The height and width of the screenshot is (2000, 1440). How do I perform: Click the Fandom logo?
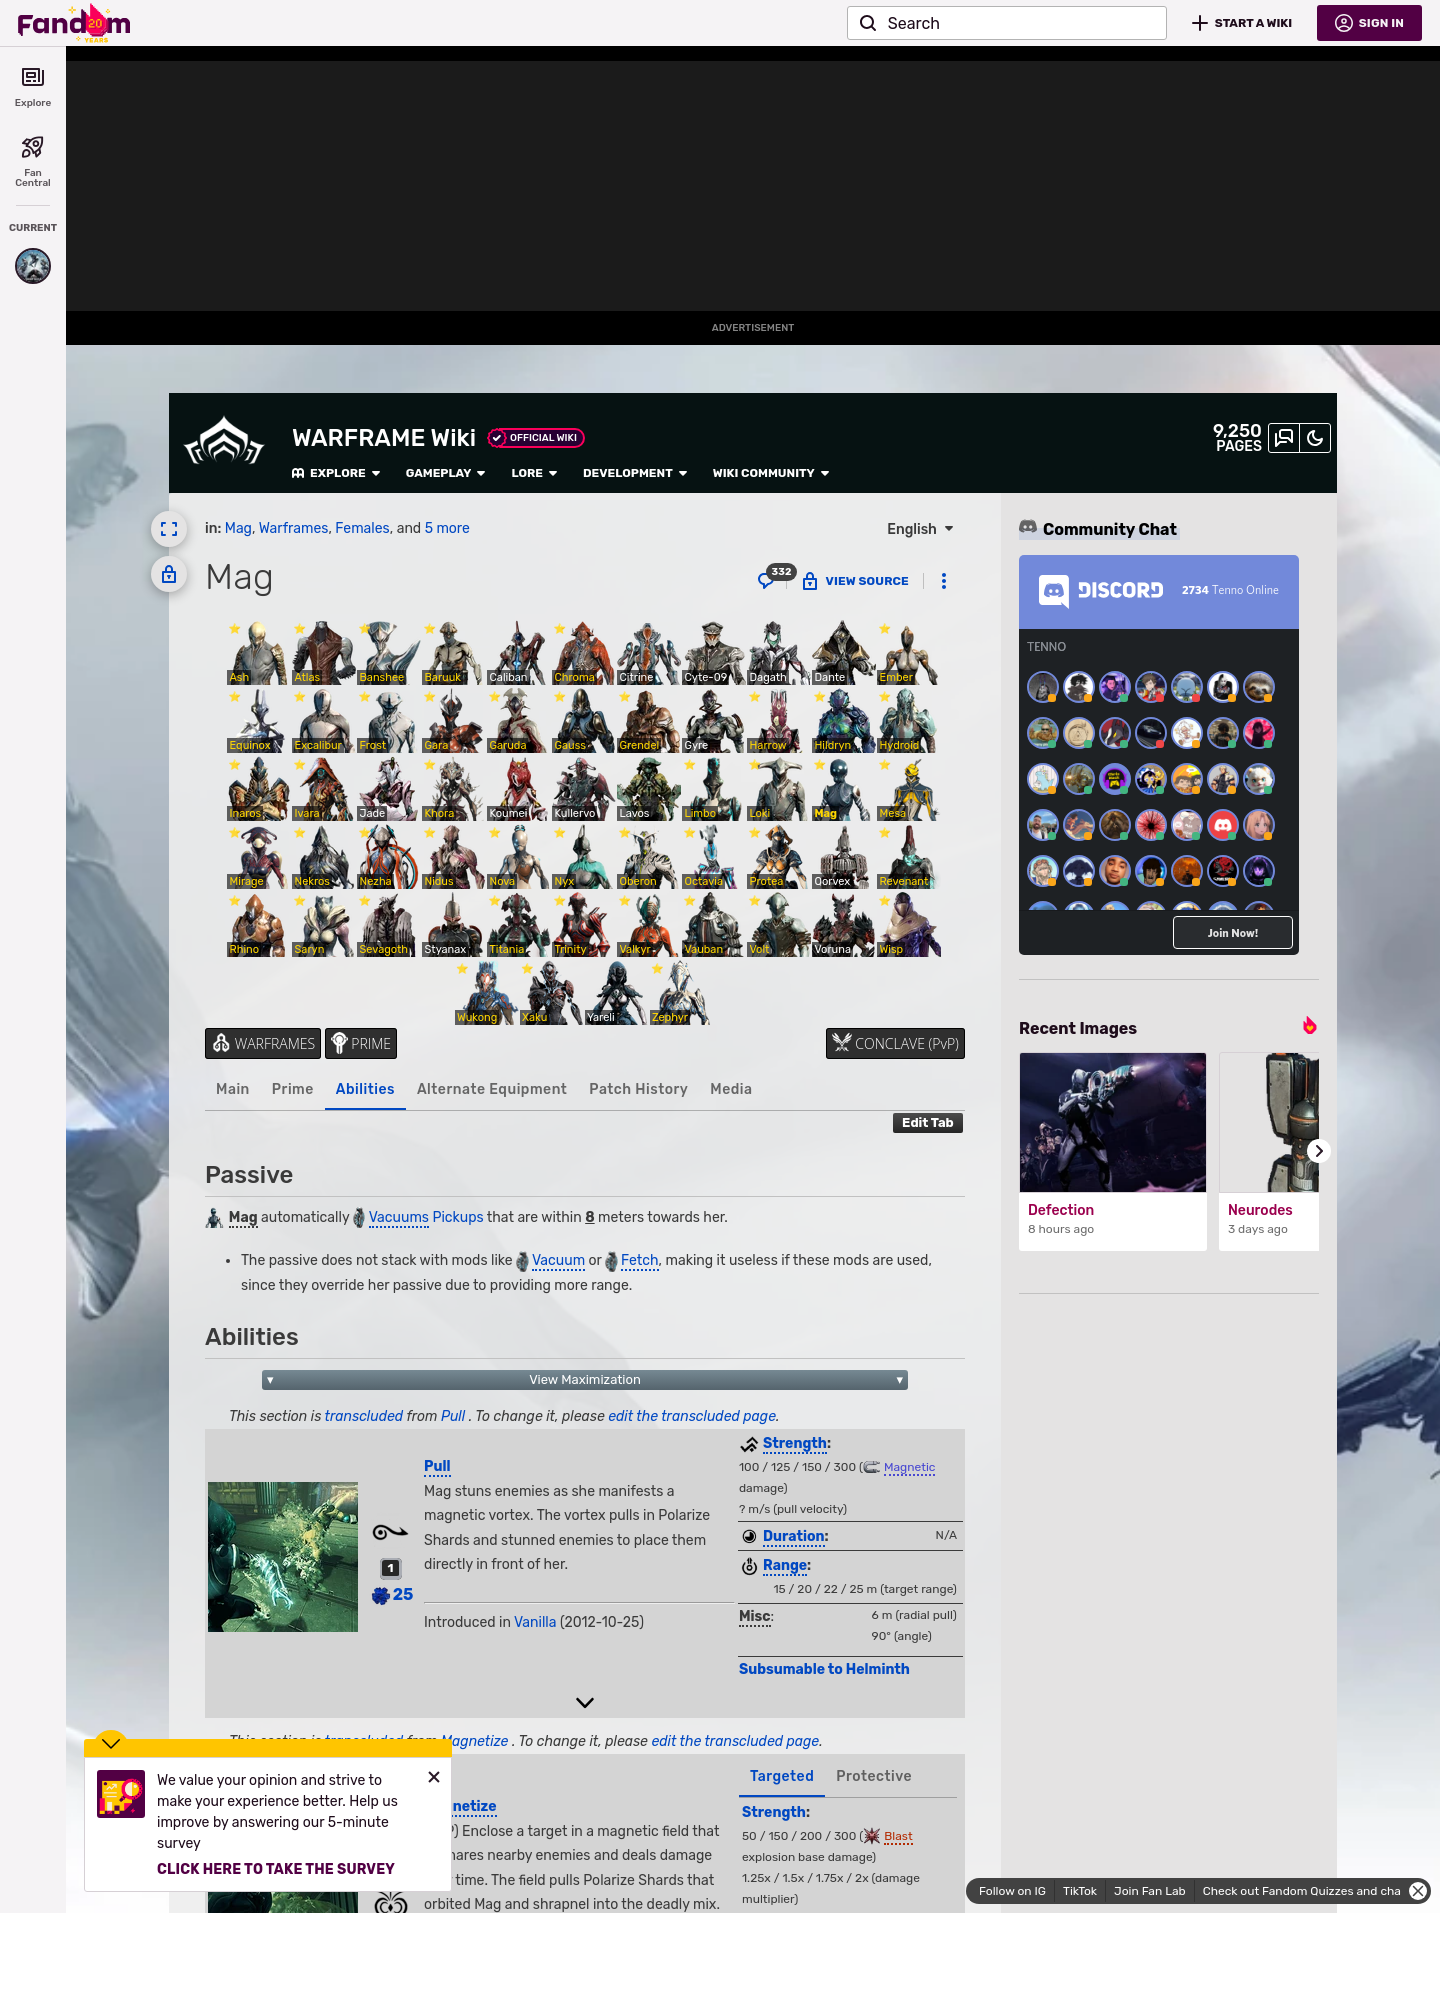pyautogui.click(x=74, y=23)
